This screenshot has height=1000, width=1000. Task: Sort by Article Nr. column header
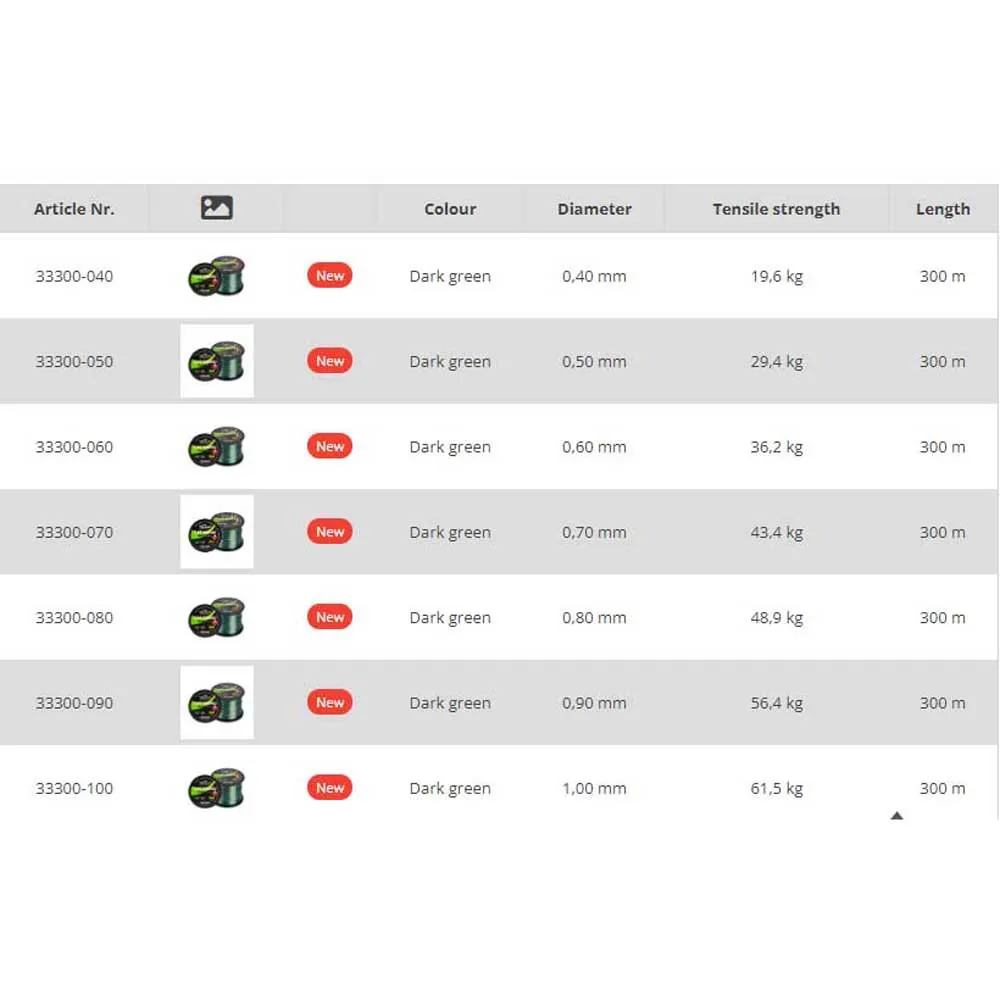pyautogui.click(x=74, y=209)
